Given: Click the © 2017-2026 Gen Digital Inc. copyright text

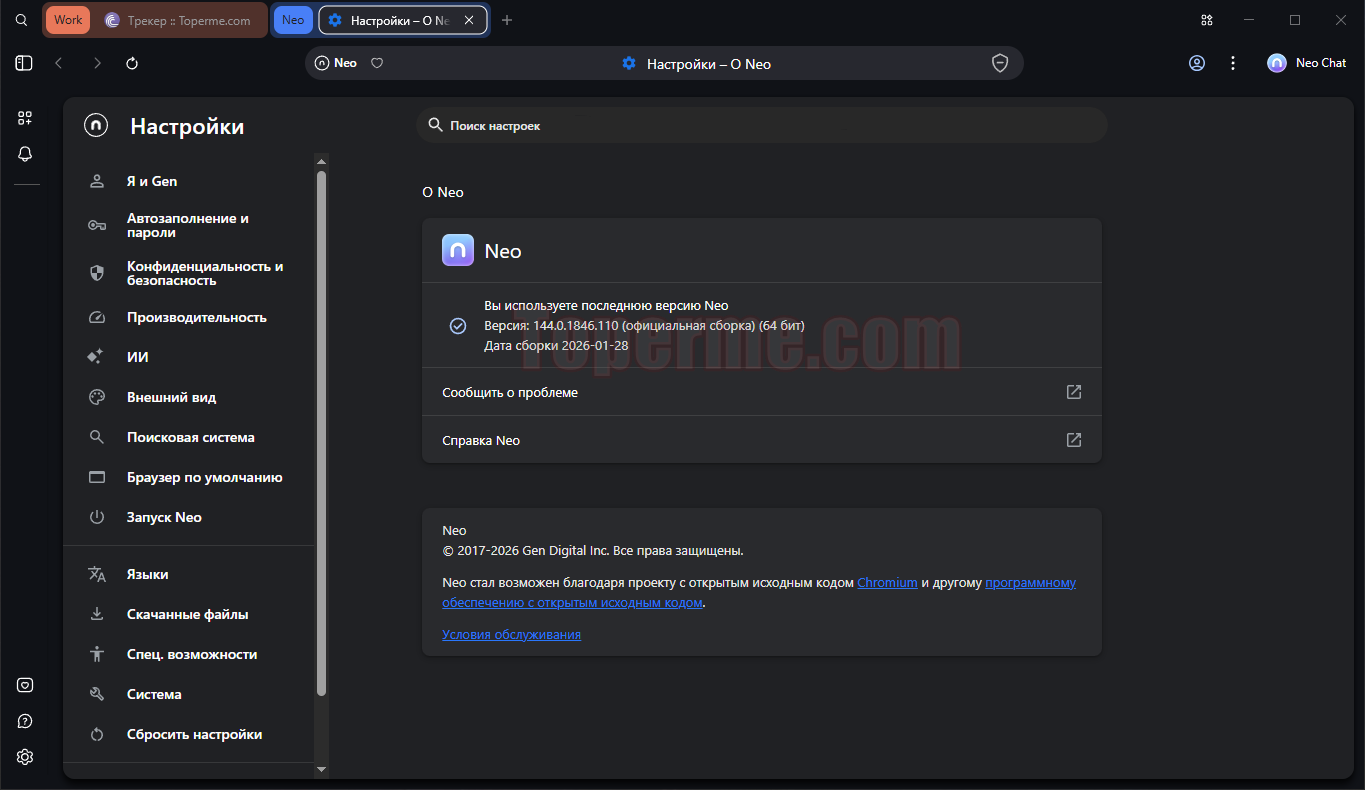Looking at the screenshot, I should 593,550.
